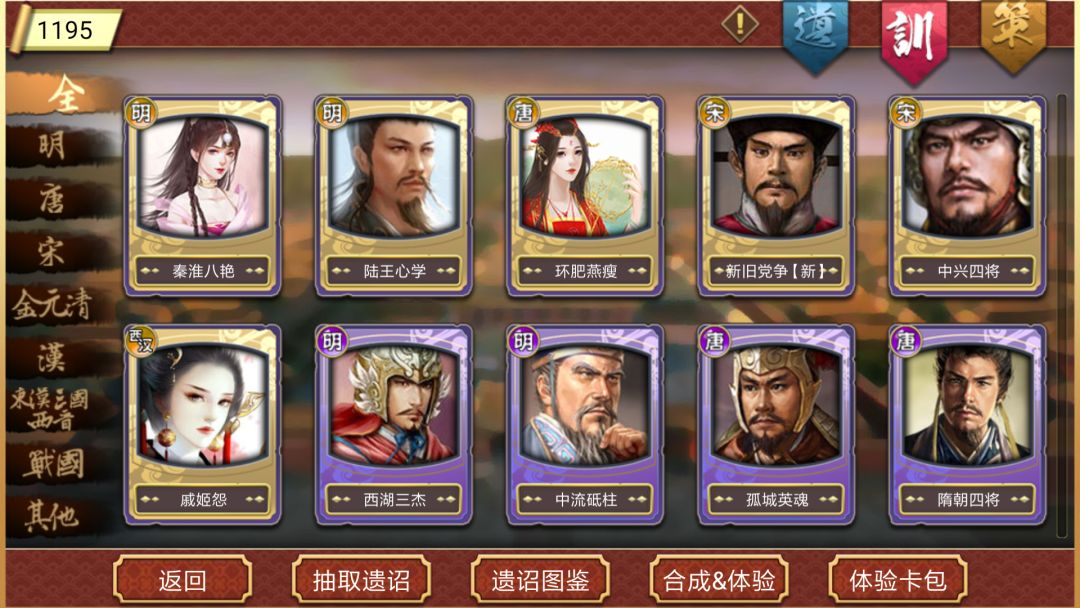Open the 环肥燕瘦 card

[585, 196]
